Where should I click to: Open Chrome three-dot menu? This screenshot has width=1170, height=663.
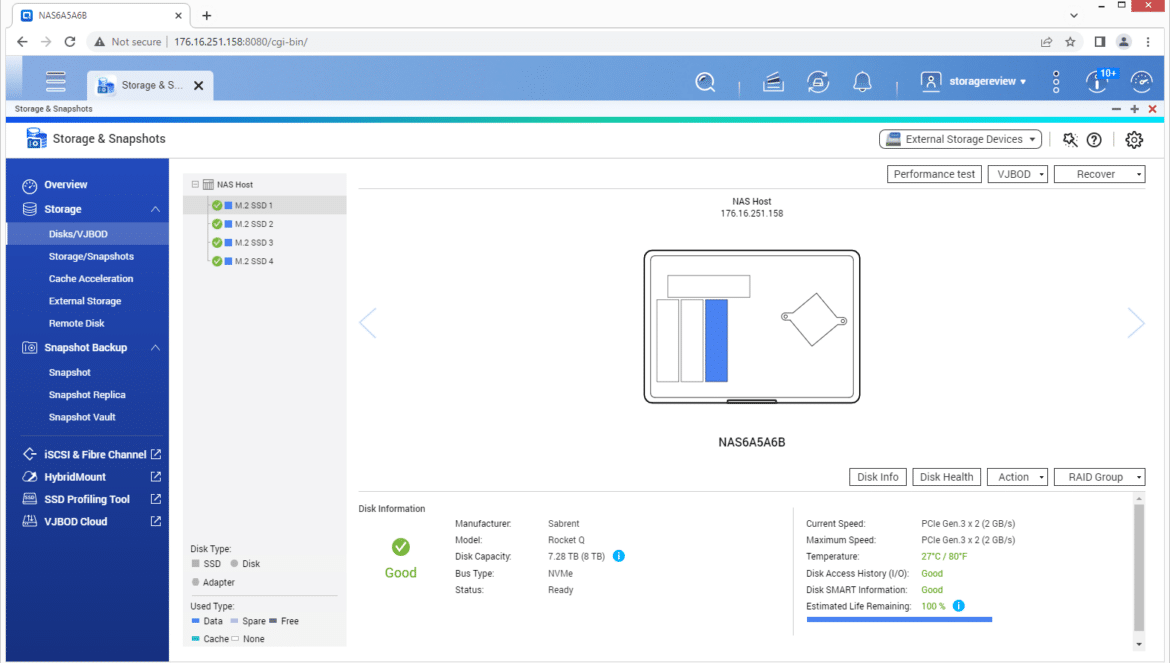coord(1148,42)
